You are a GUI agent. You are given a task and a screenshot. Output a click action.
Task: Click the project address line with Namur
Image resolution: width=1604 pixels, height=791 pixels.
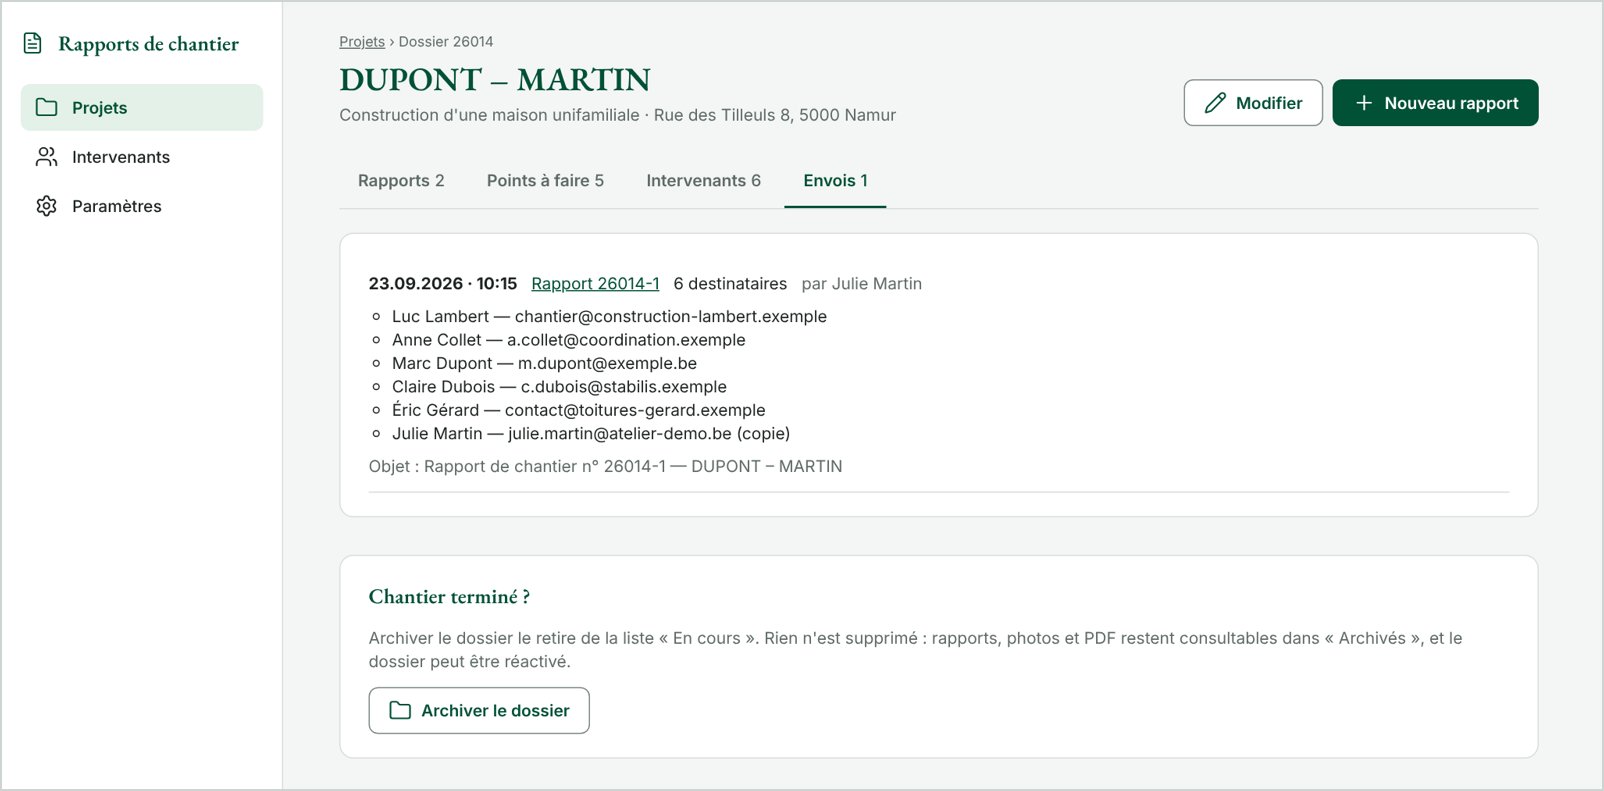[x=617, y=115]
